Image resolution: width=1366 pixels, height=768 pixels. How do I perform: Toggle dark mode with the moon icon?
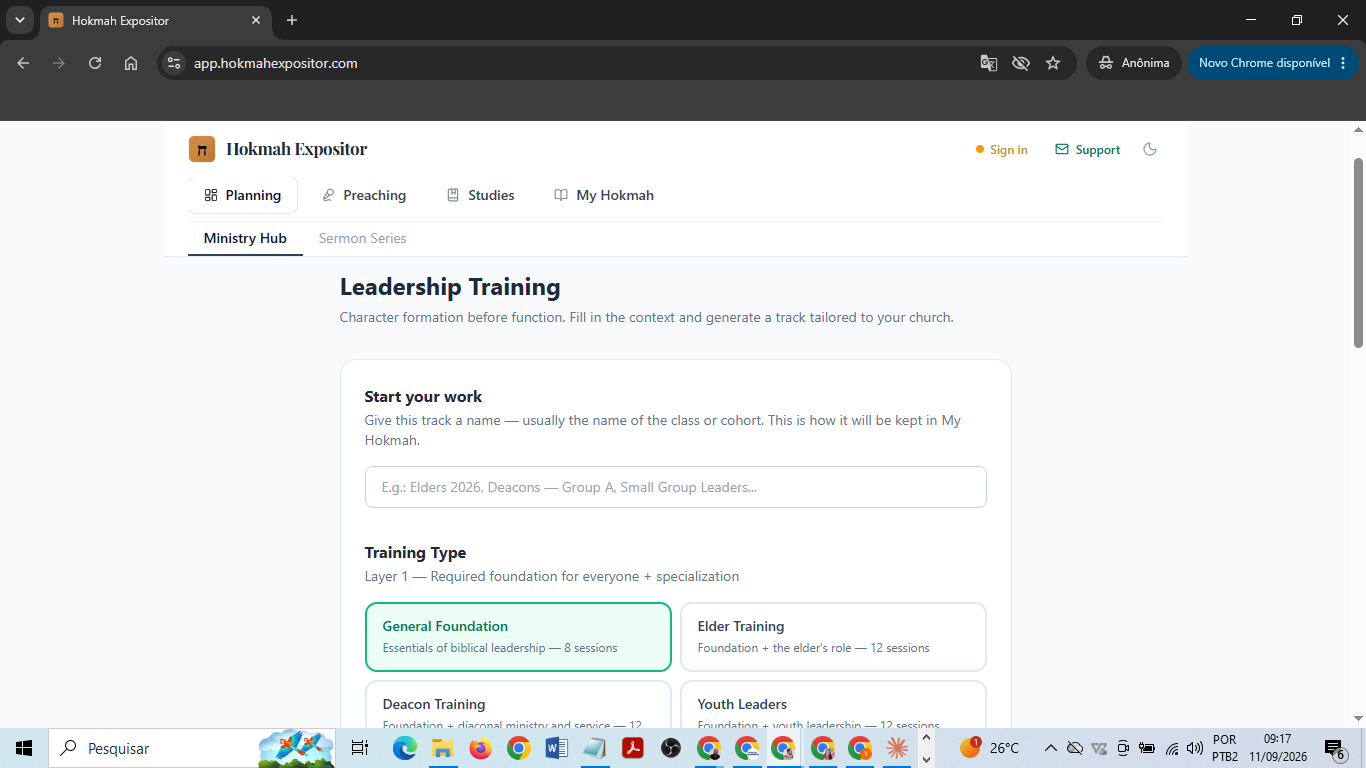click(1150, 149)
